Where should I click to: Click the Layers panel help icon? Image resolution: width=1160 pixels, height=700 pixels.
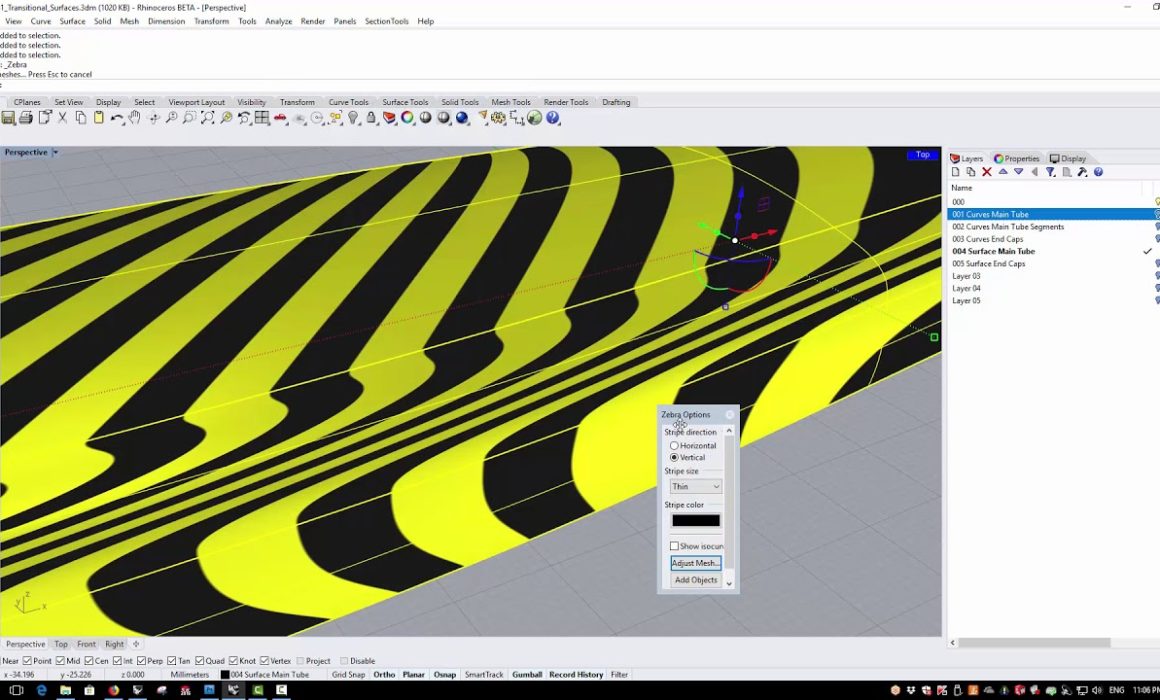[x=1099, y=172]
